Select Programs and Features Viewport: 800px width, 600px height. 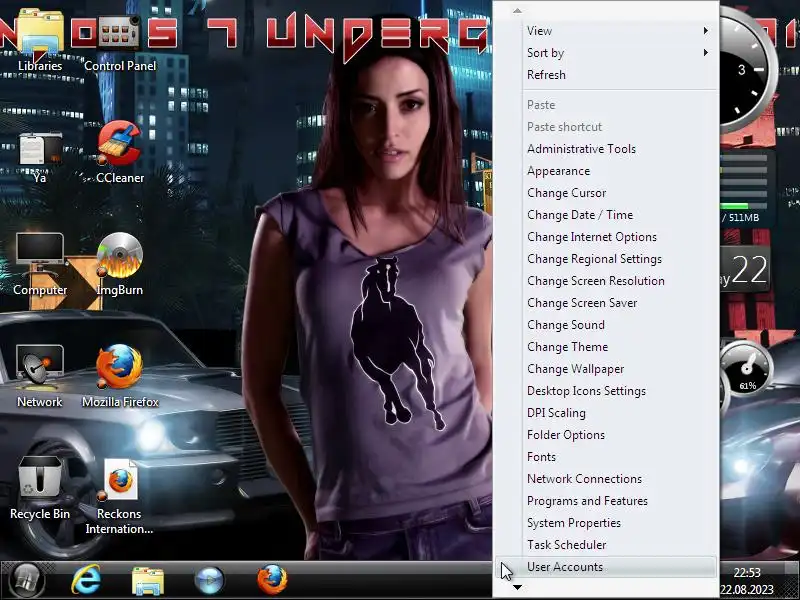[619, 499]
